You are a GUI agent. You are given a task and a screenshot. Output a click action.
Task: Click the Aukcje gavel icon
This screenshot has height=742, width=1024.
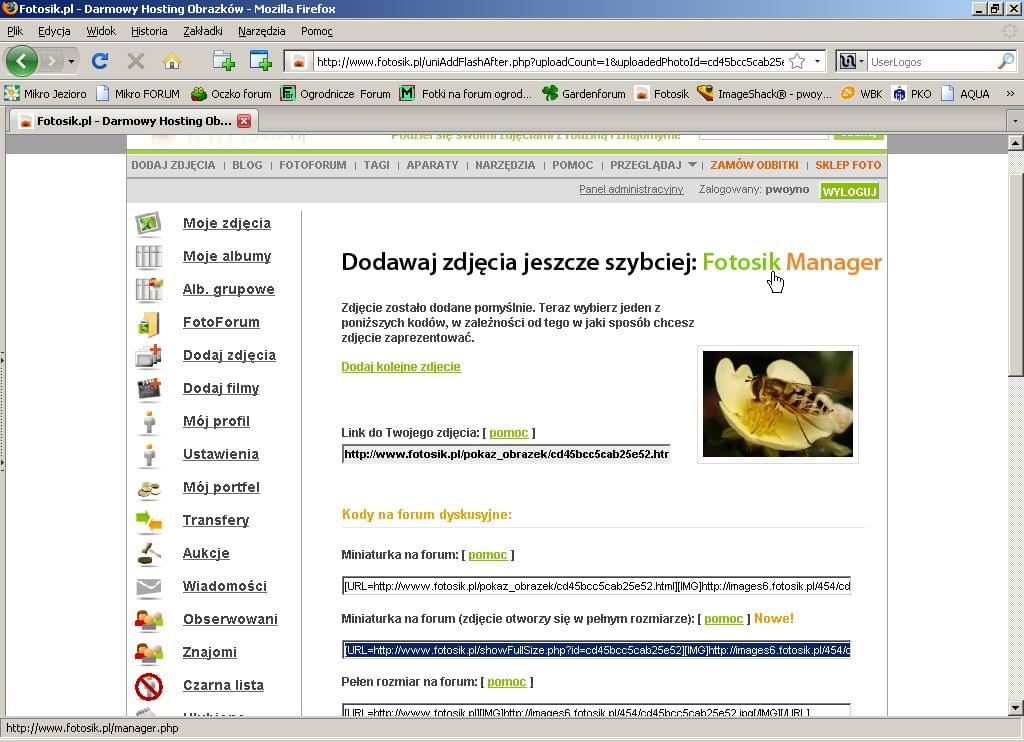[x=149, y=554]
